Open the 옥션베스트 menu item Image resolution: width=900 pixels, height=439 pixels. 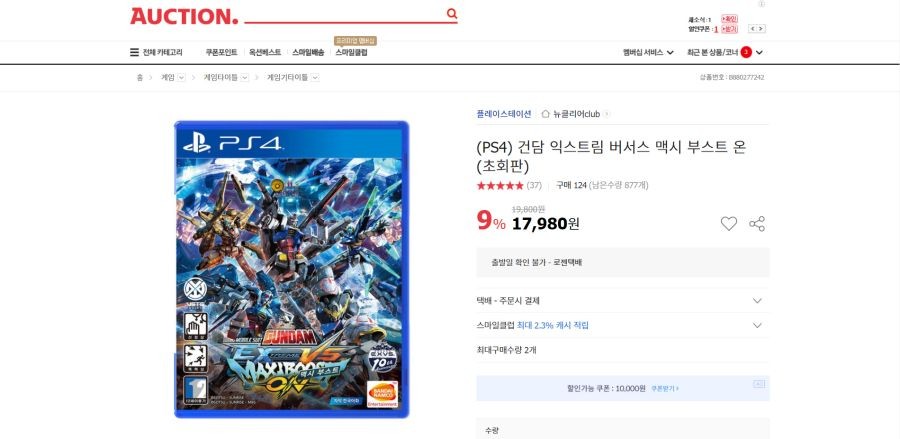(265, 52)
